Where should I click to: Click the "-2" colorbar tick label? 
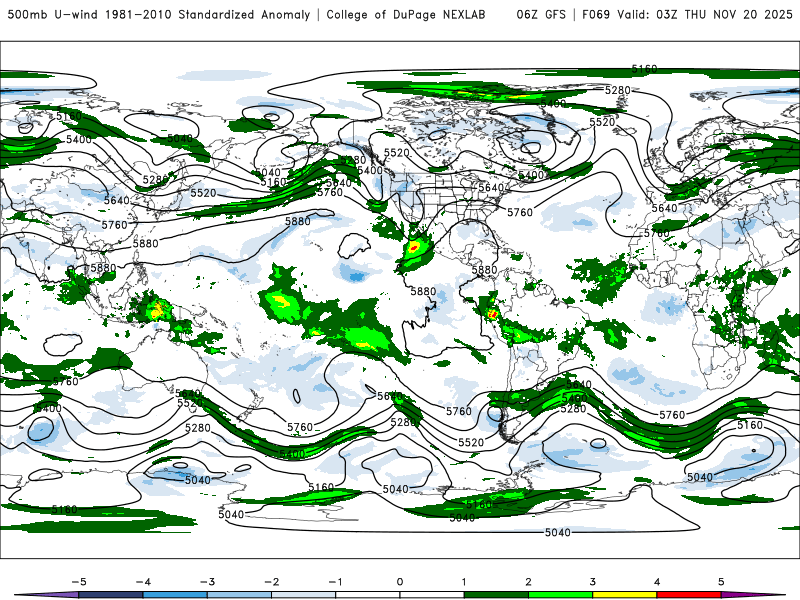click(x=271, y=582)
